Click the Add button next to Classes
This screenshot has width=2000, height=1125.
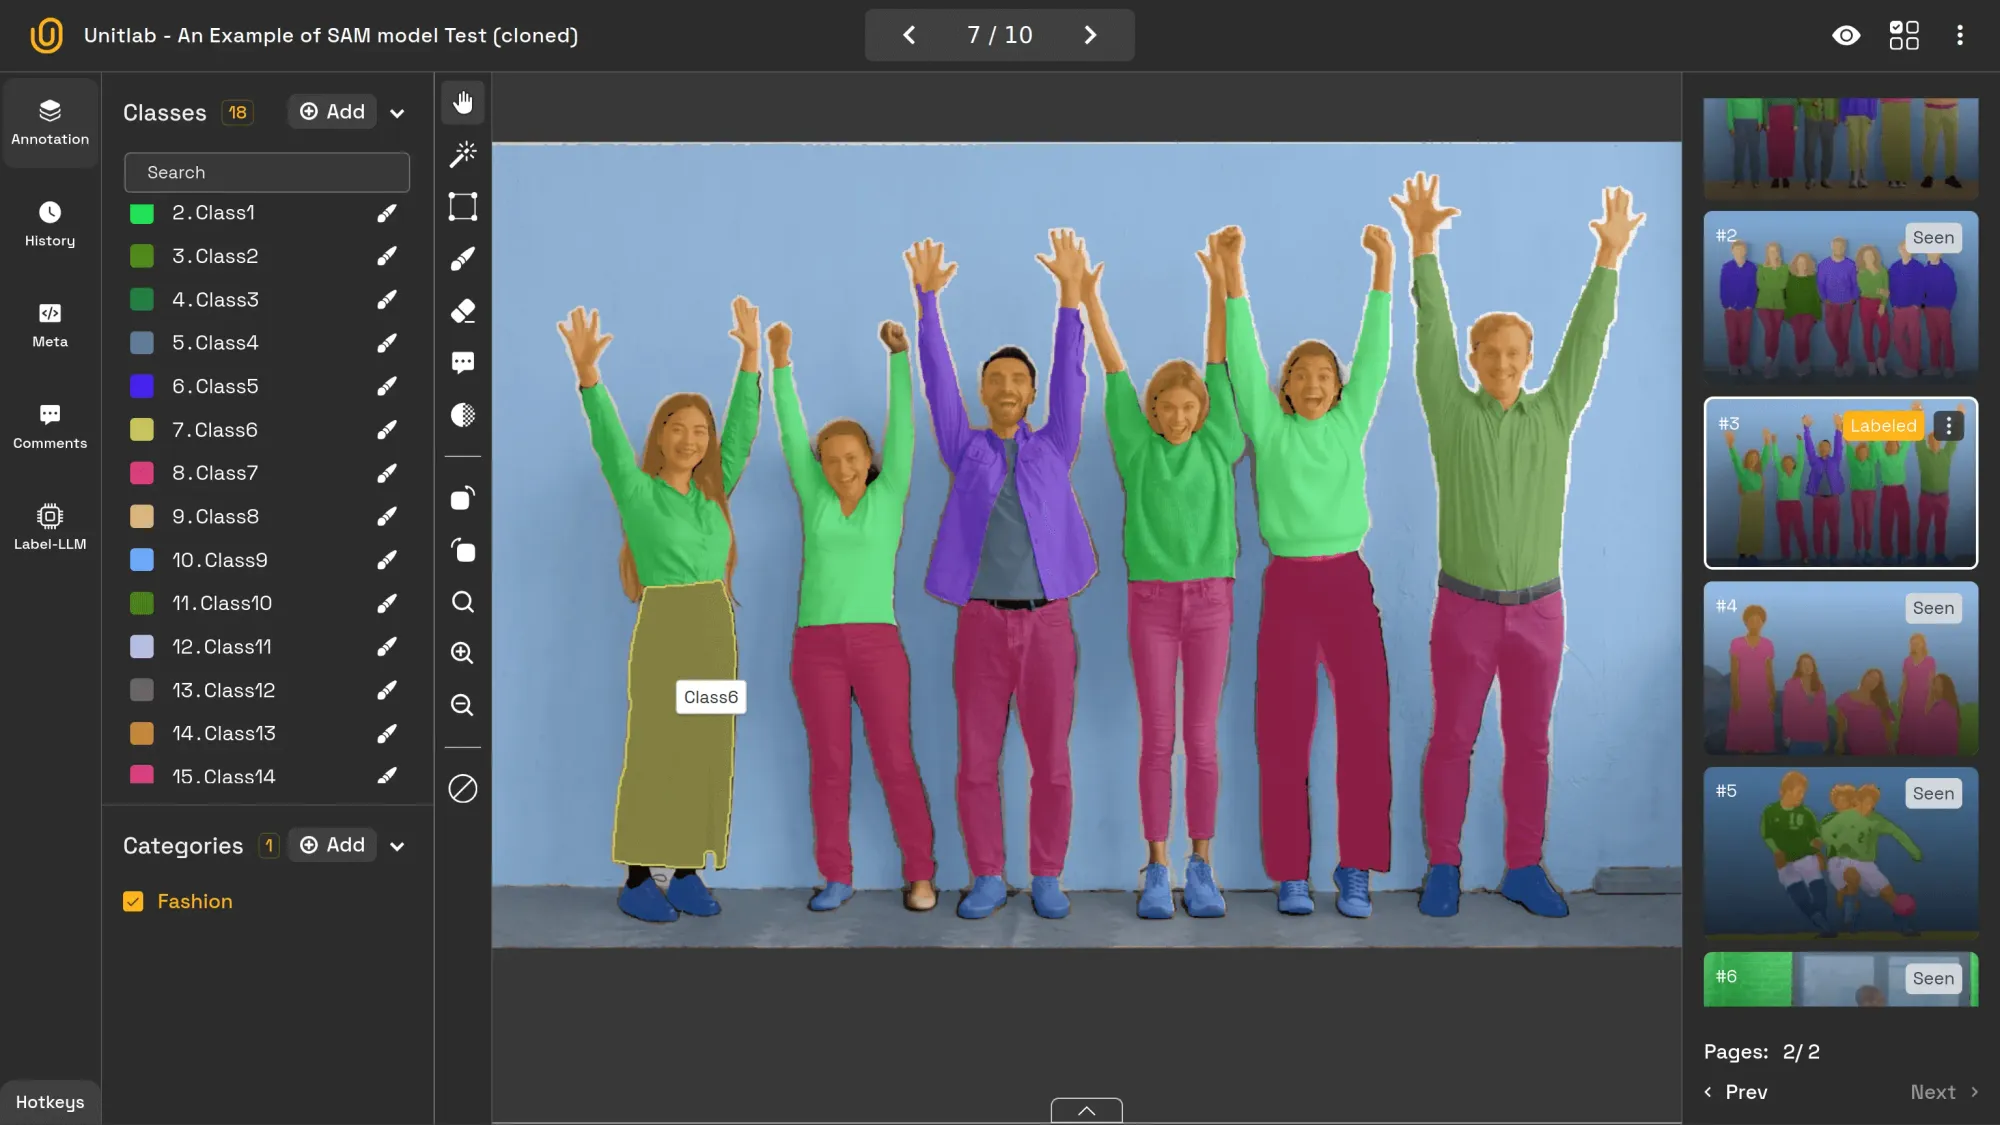(x=331, y=111)
